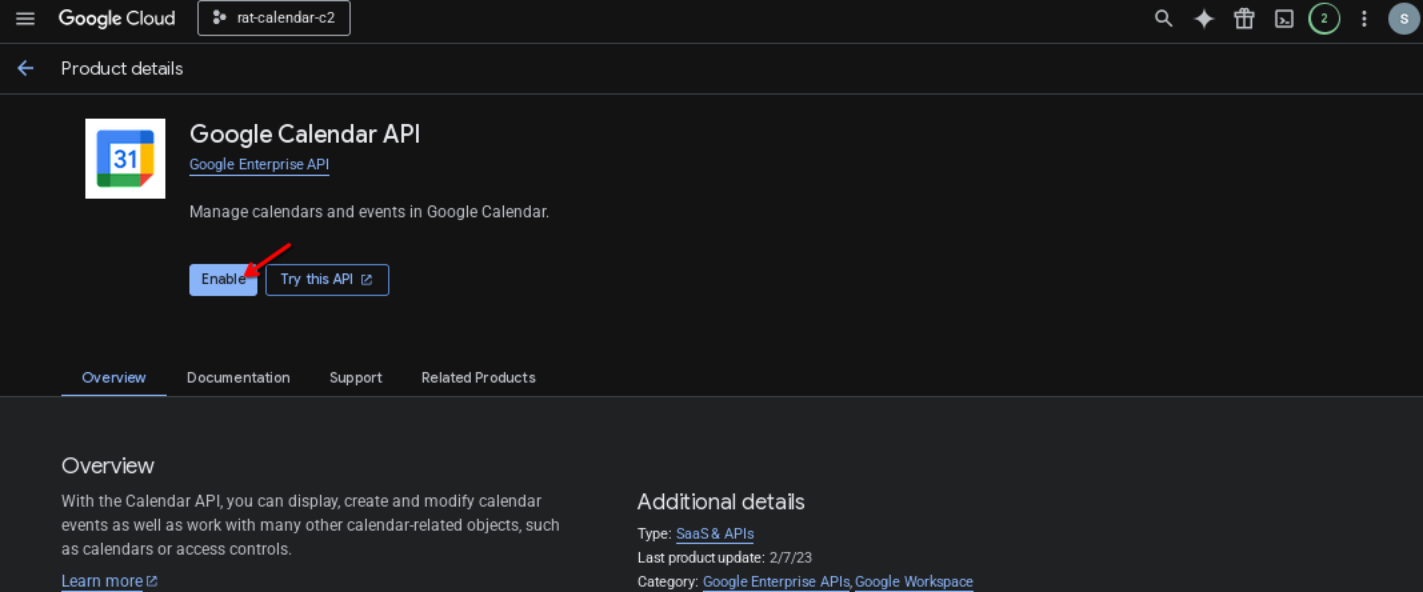1423x592 pixels.
Task: Open the rat-calendar-c2 project picker
Action: [x=274, y=19]
